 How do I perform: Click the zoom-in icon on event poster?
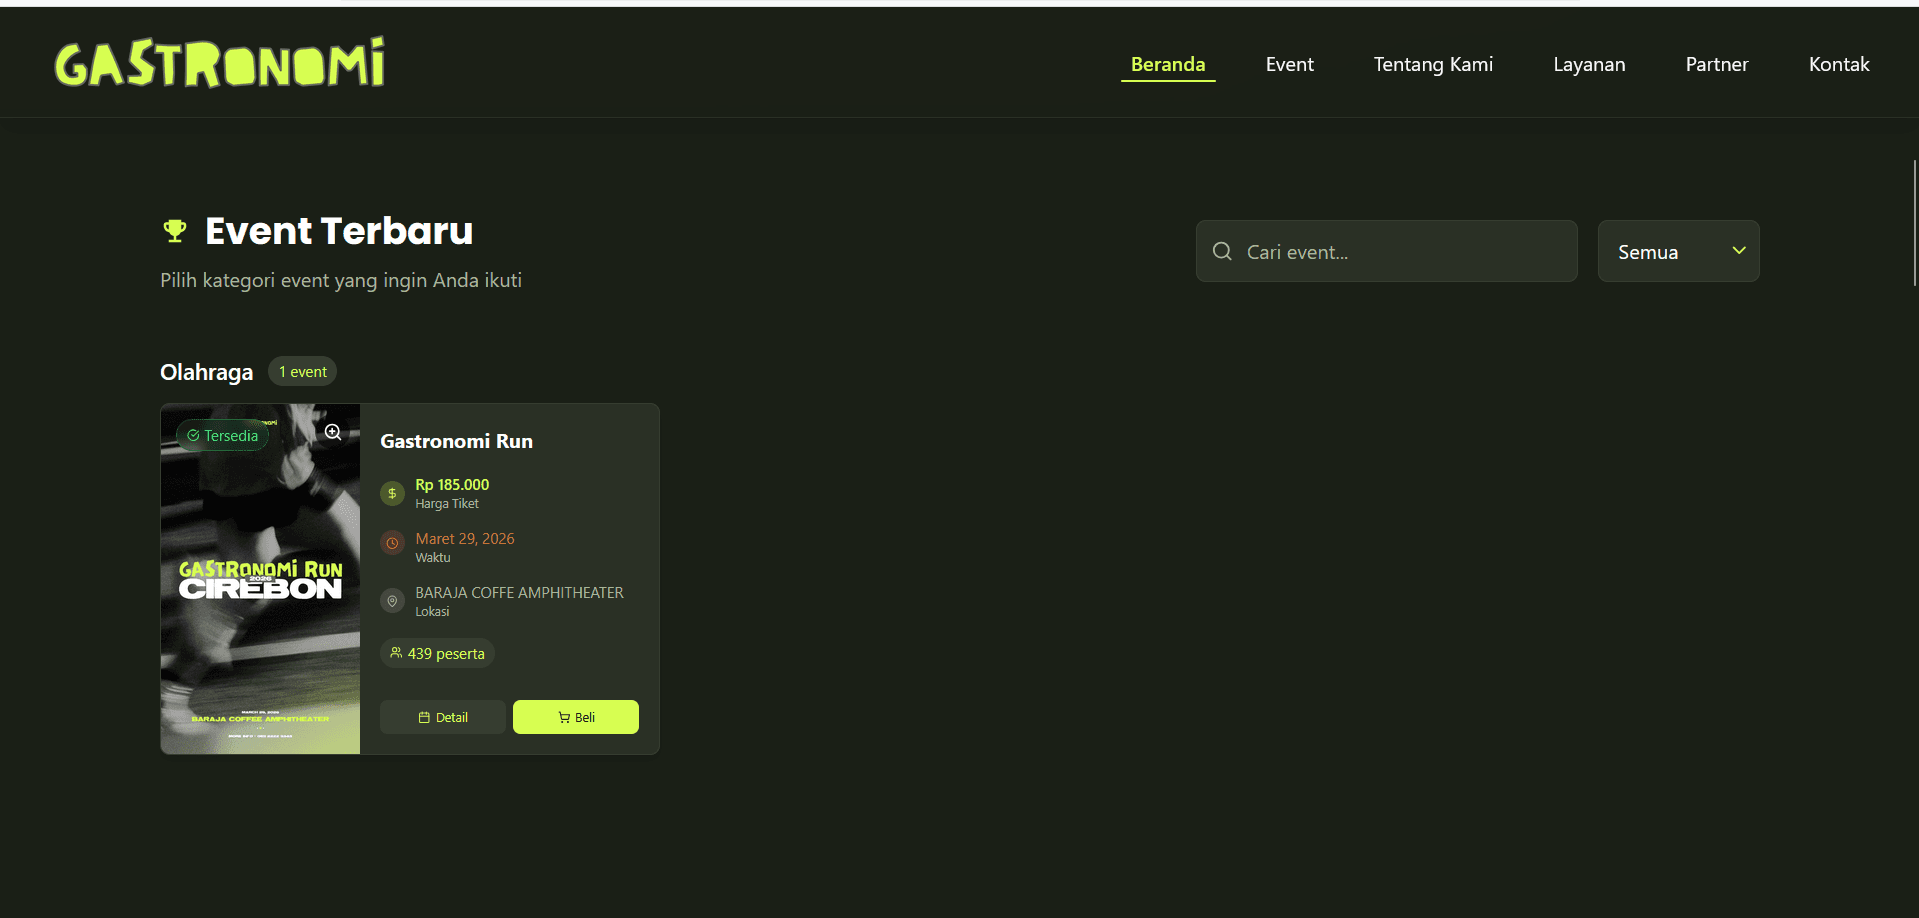333,432
